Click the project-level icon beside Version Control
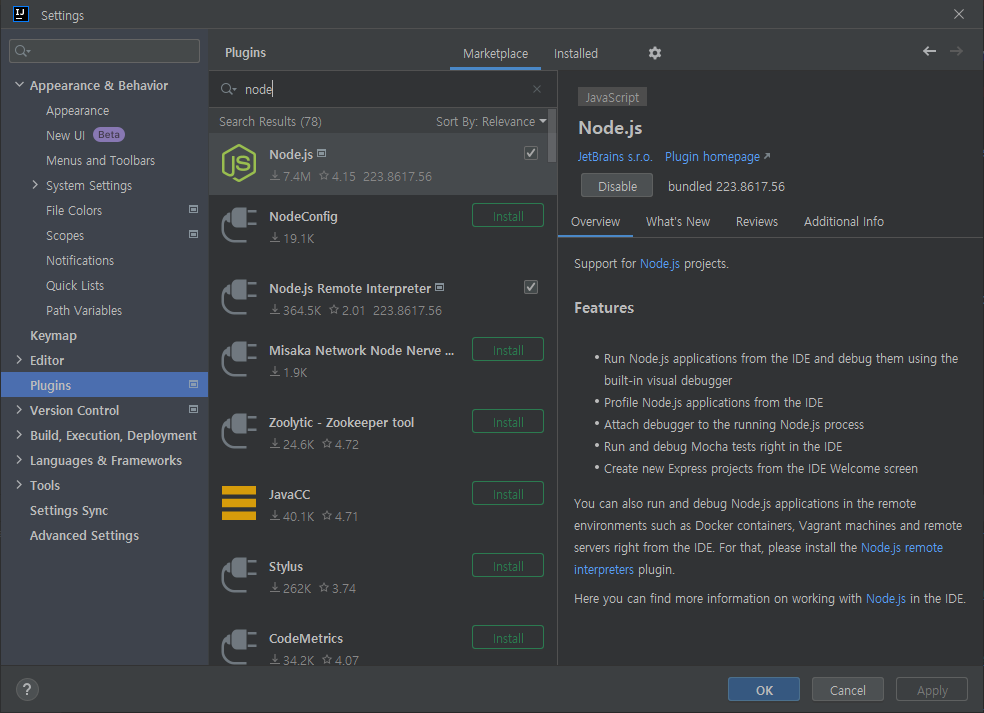Image resolution: width=984 pixels, height=713 pixels. tap(193, 409)
